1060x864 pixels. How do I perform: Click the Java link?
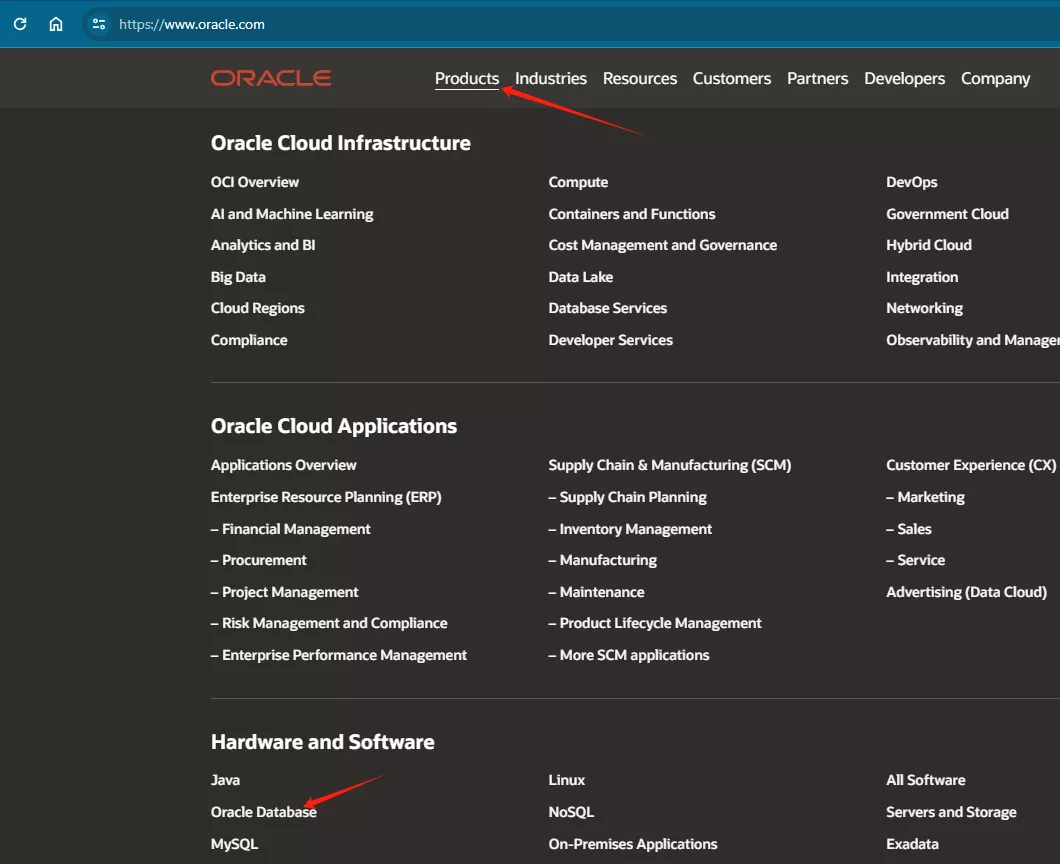point(225,780)
